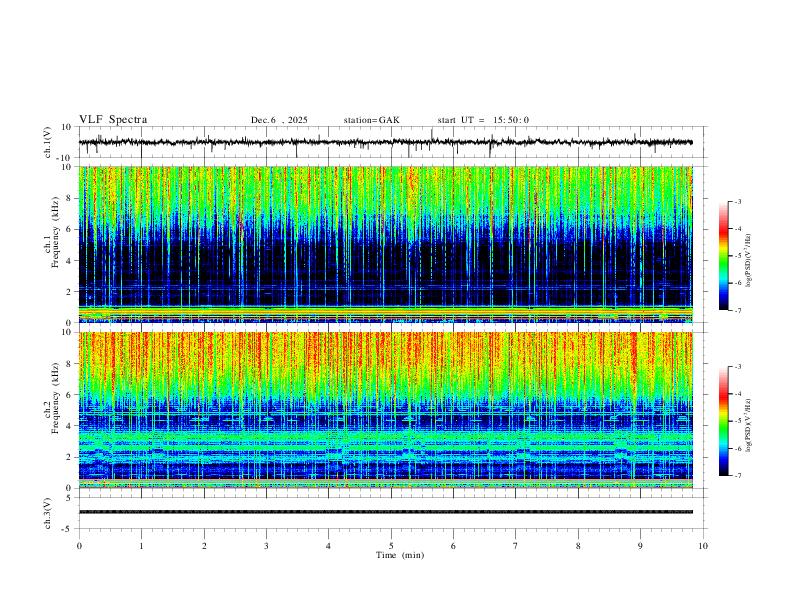
Task: Click inside the ch.2 spectrogram panel
Action: pos(385,410)
